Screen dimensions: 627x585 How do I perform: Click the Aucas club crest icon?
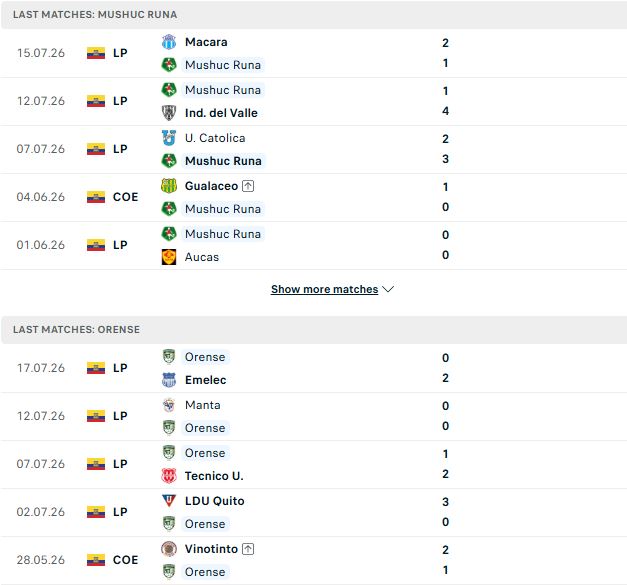[x=169, y=257]
